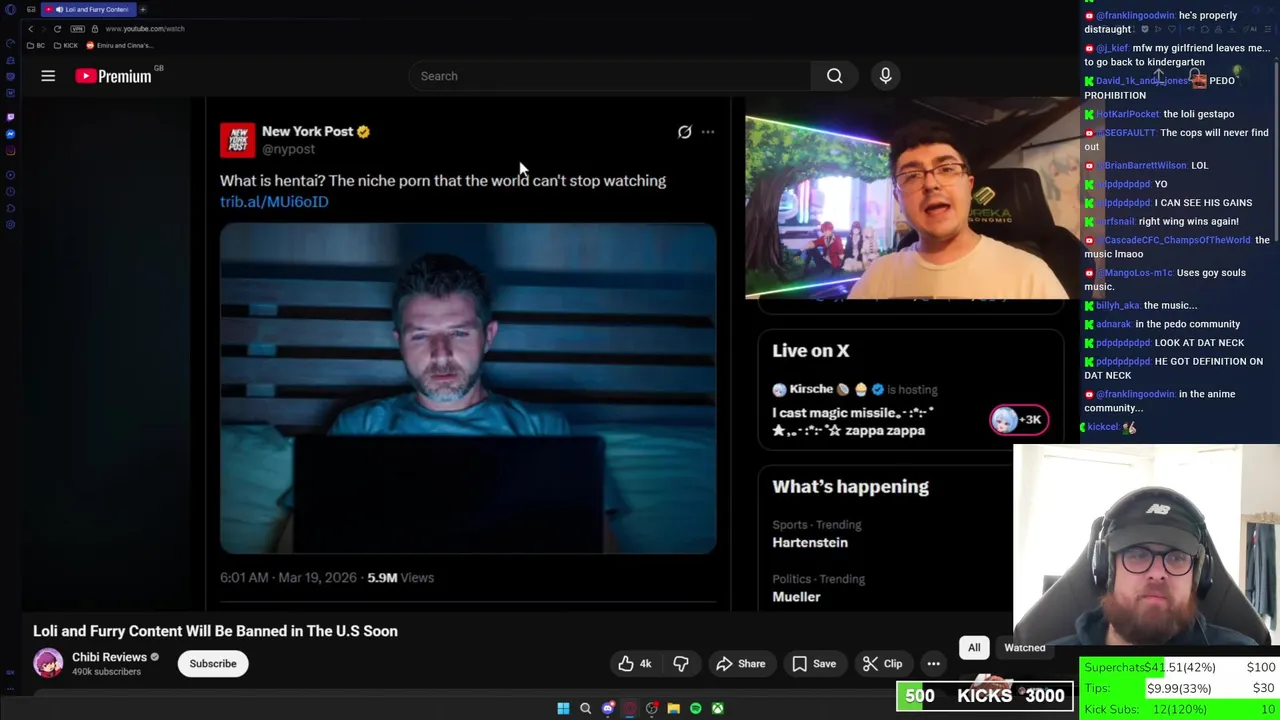Viewport: 1280px width, 720px height.
Task: Open the trib.al/MUi6oID link
Action: tap(274, 201)
